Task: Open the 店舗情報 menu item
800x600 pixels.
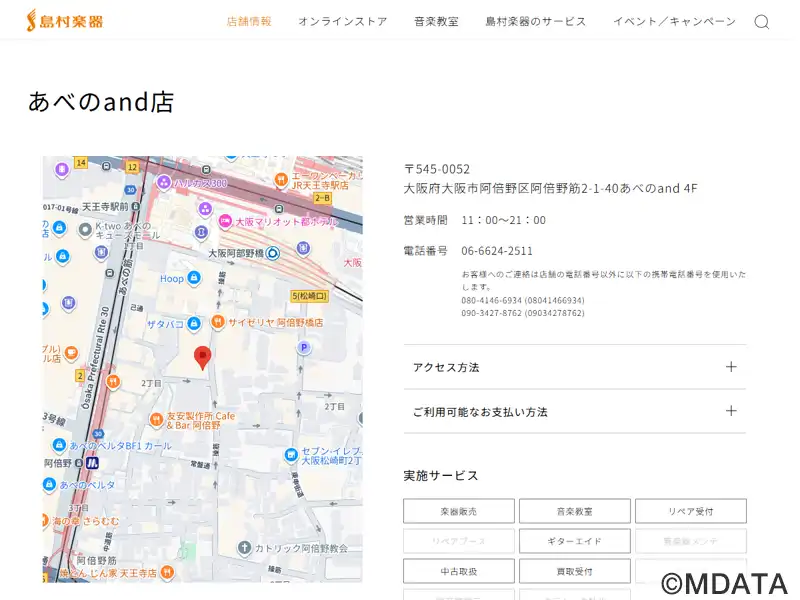Action: pyautogui.click(x=249, y=21)
